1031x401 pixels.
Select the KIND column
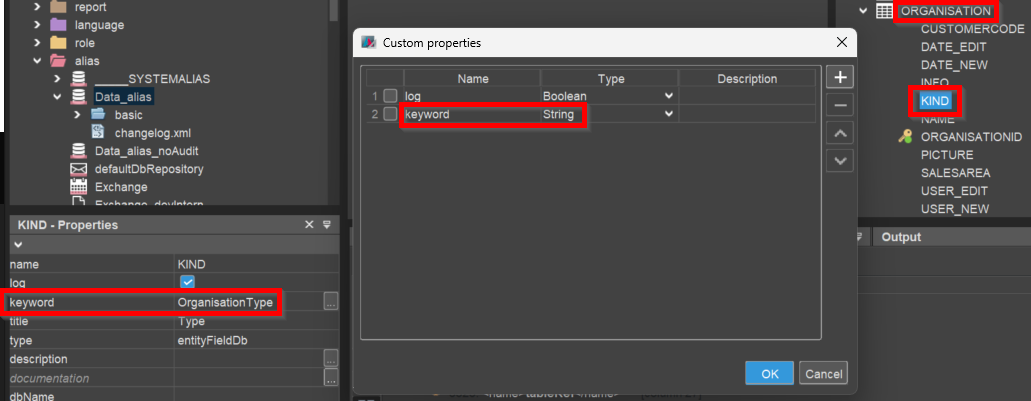pos(935,101)
